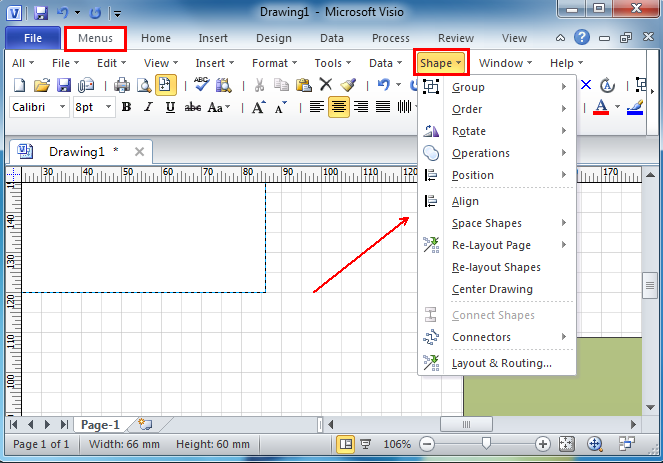Click the Format Painter brush icon

(x=348, y=85)
